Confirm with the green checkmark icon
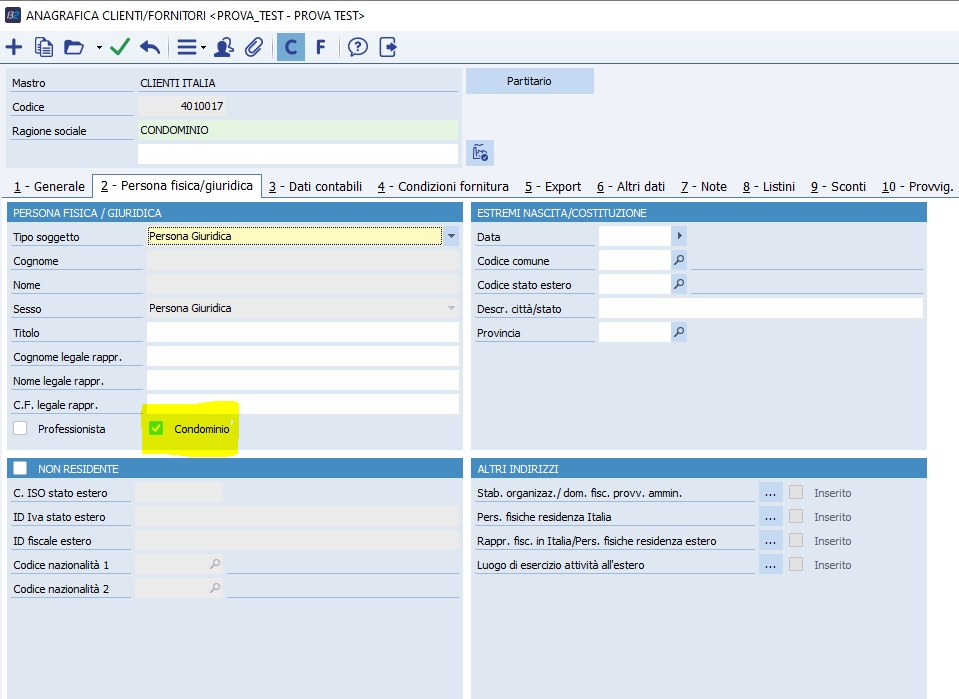The width and height of the screenshot is (959, 699). (120, 47)
